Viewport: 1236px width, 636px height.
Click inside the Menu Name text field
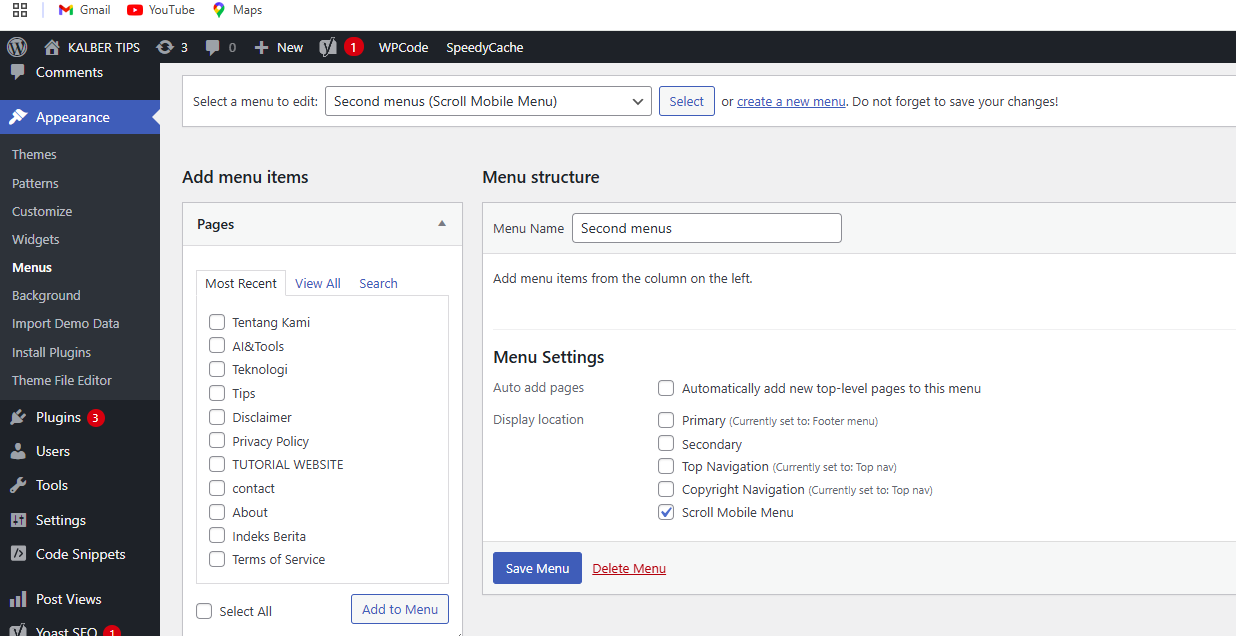pyautogui.click(x=706, y=228)
